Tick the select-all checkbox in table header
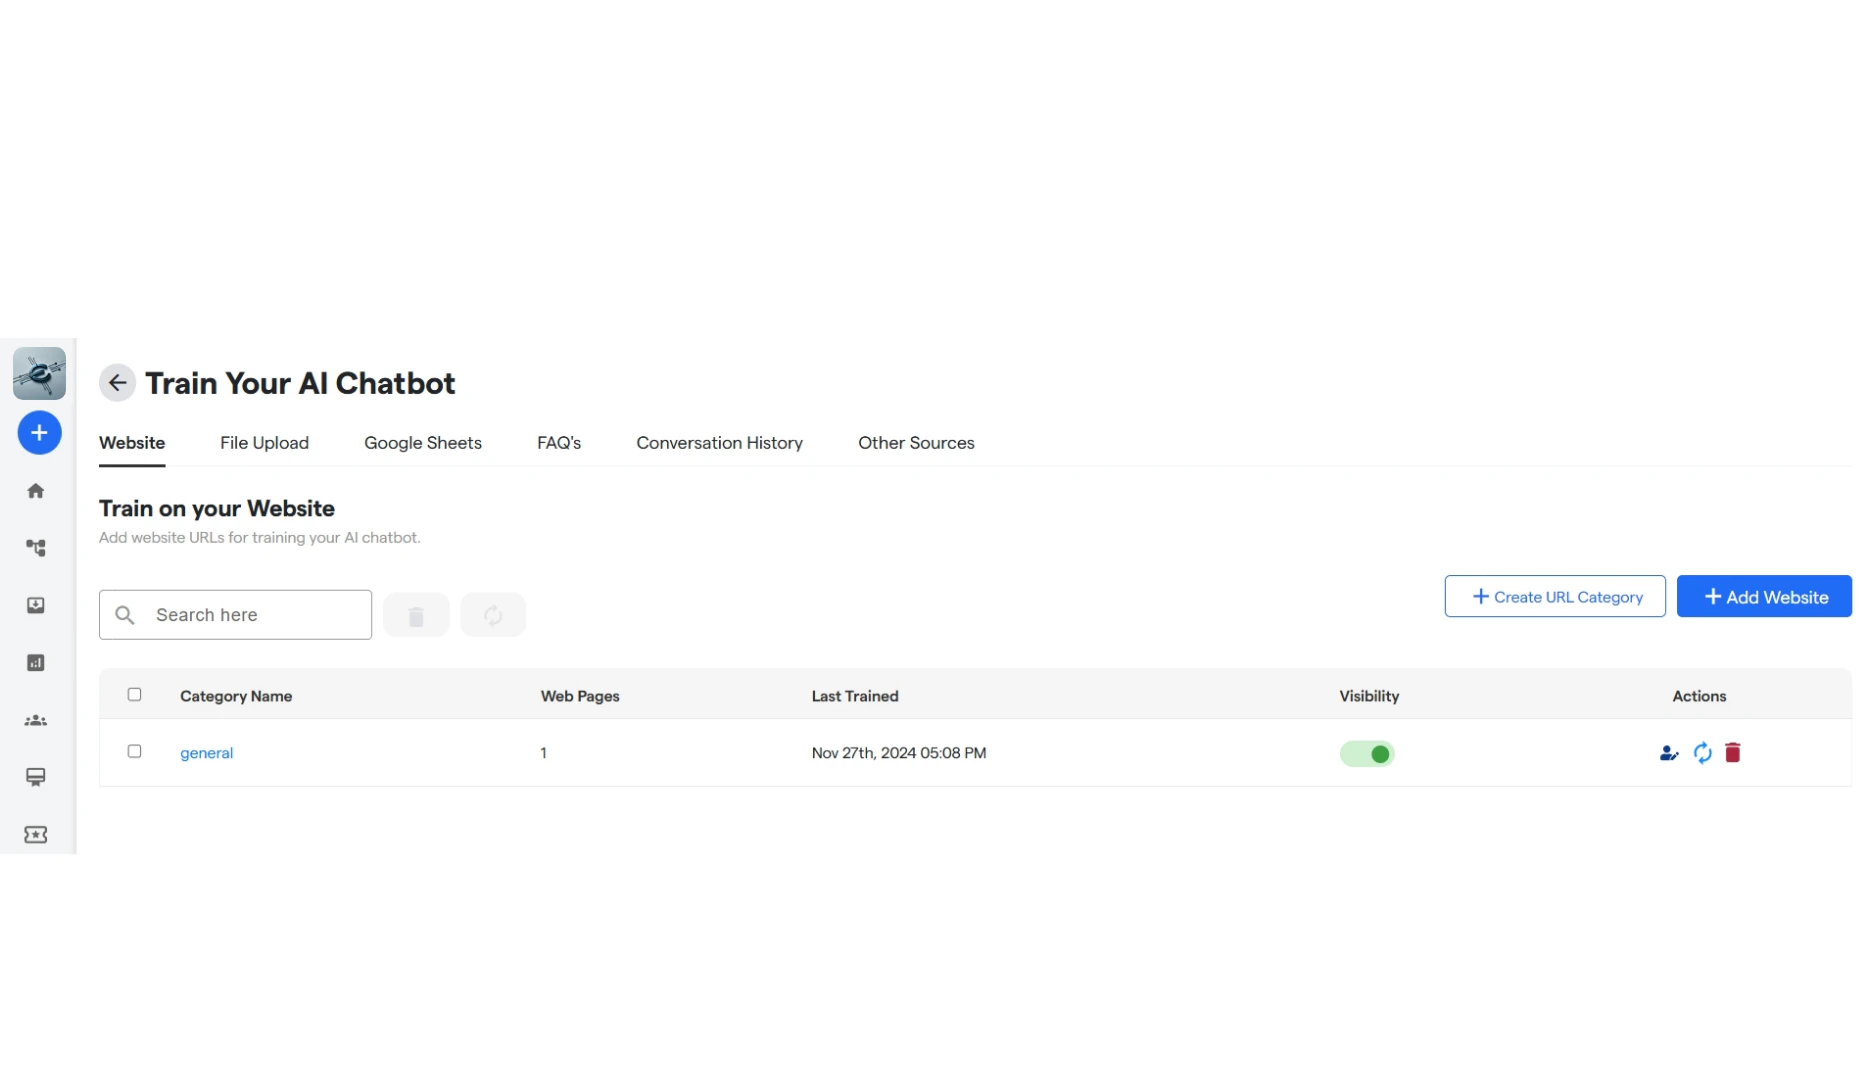This screenshot has width=1866, height=1080. (134, 695)
